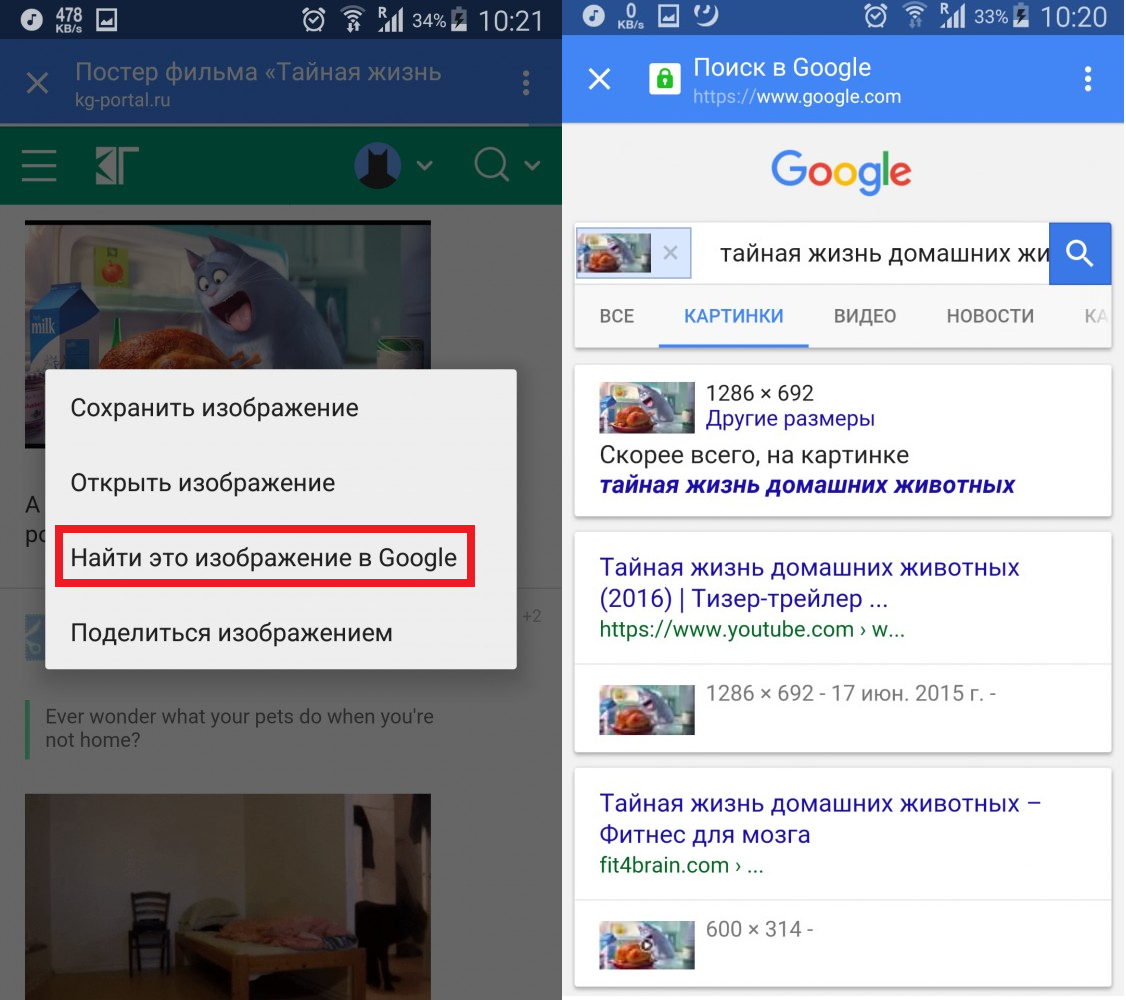Switch to the НОВОСТИ tab

click(990, 316)
